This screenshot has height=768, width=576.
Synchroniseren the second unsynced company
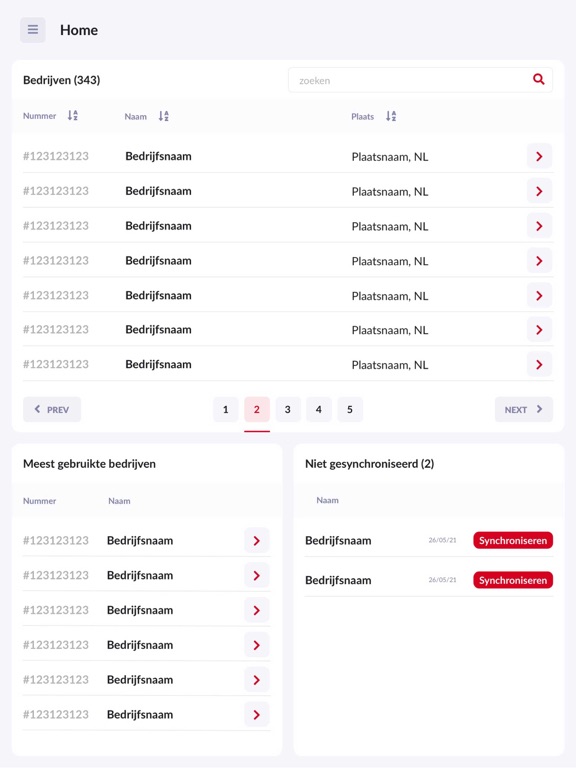[x=513, y=580]
